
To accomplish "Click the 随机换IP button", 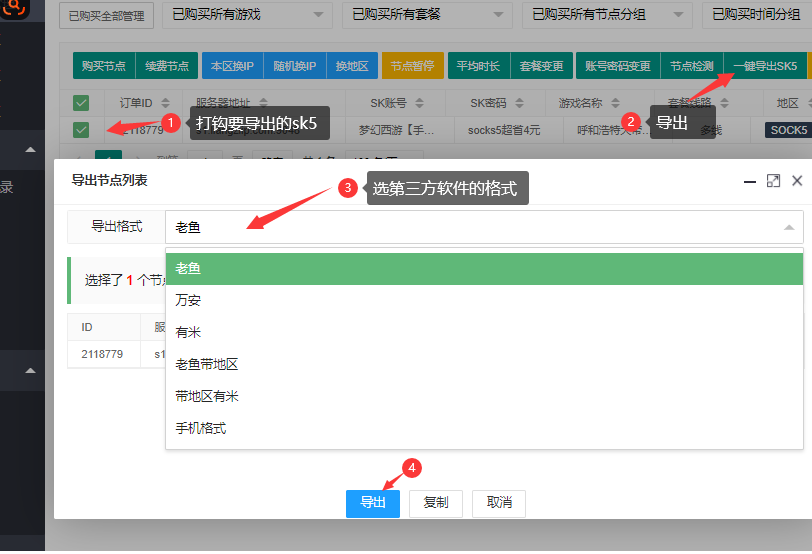I will (x=295, y=66).
